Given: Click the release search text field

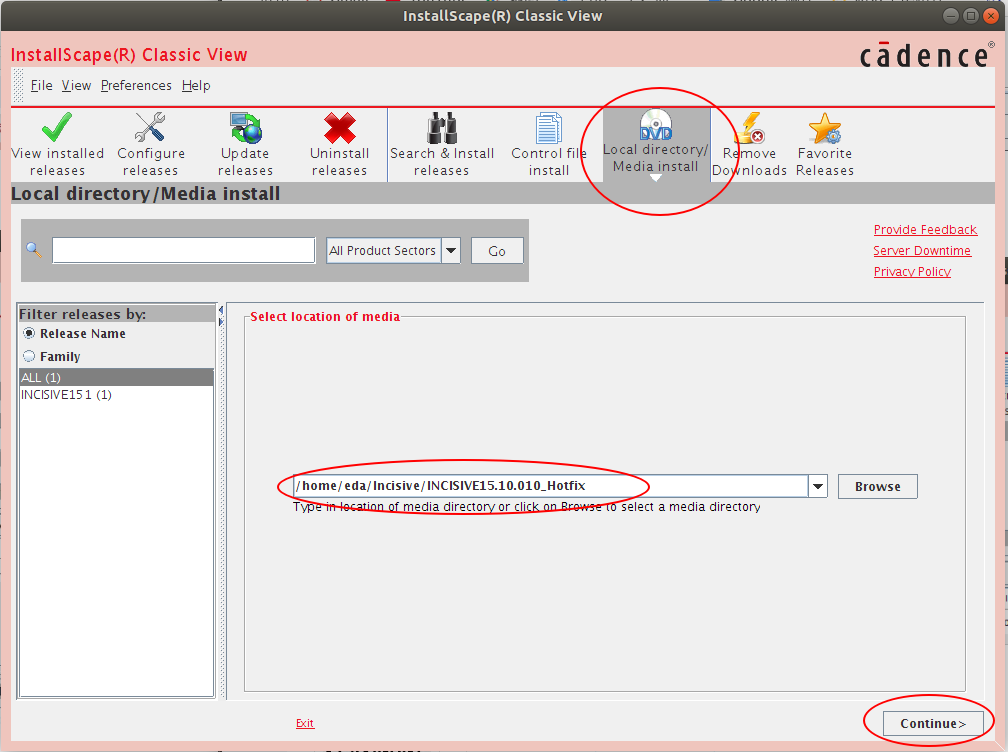Looking at the screenshot, I should point(184,251).
